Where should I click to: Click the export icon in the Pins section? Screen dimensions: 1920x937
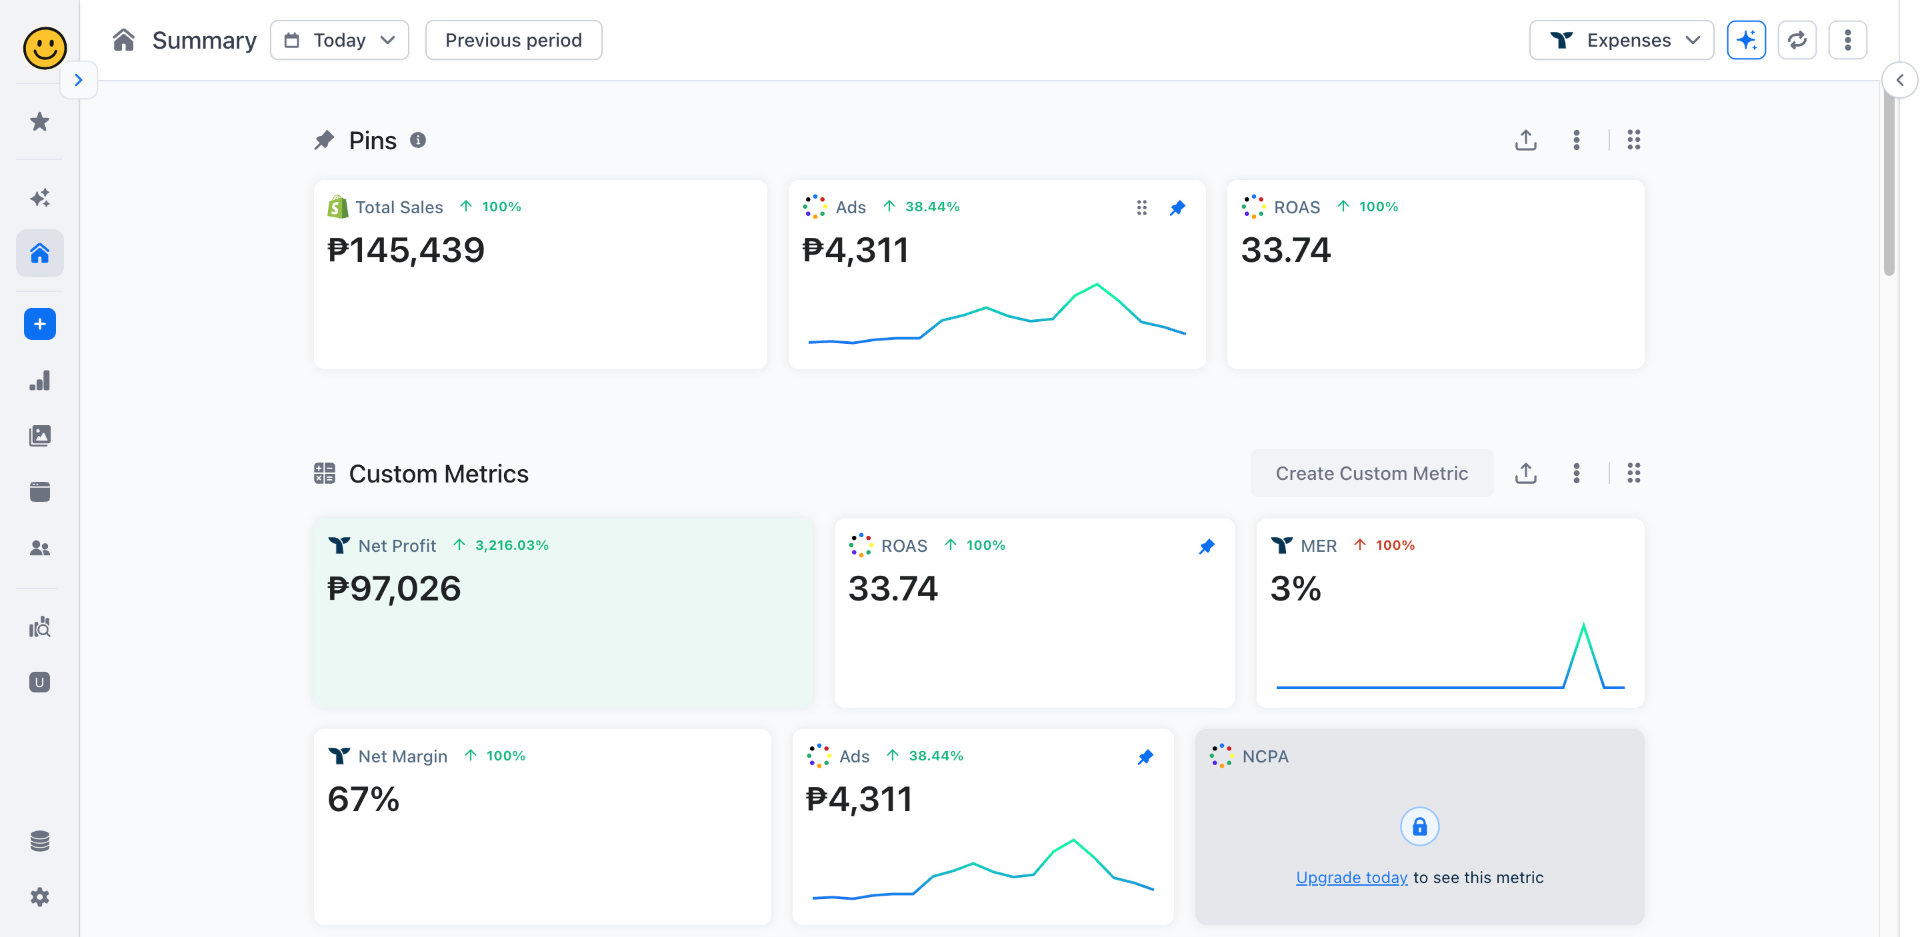(x=1525, y=140)
